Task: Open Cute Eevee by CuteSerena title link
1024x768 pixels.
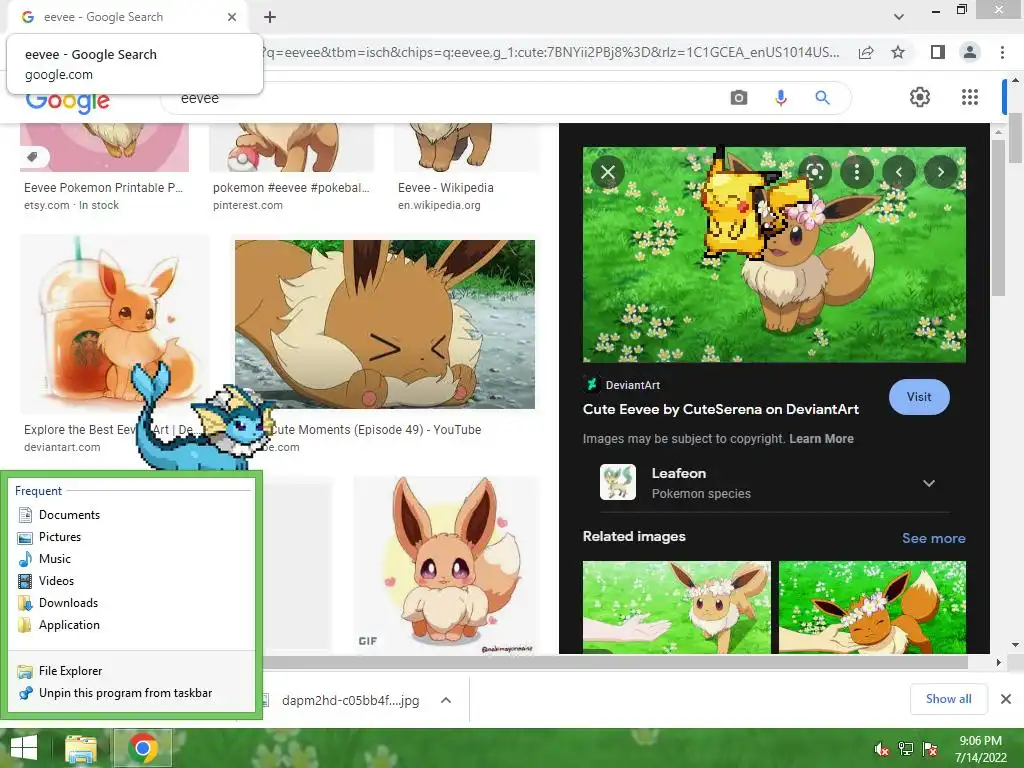Action: pyautogui.click(x=720, y=409)
